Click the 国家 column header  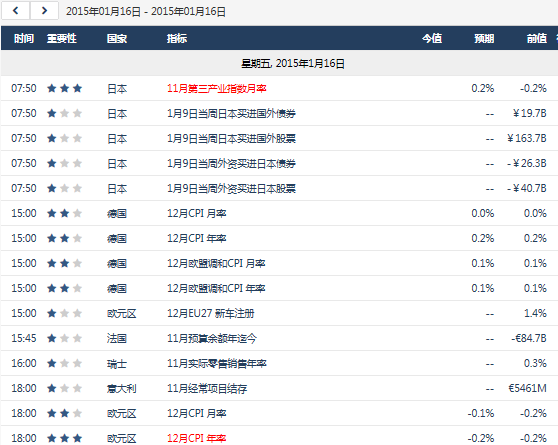point(117,38)
